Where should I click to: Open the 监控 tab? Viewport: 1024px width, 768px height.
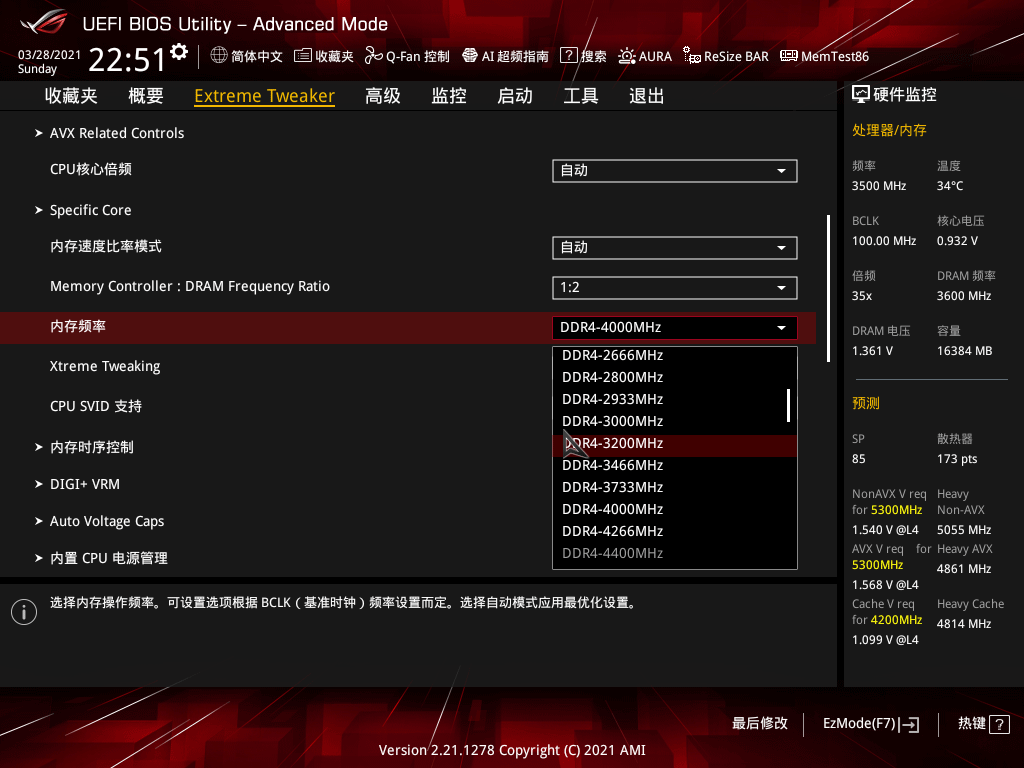(449, 96)
